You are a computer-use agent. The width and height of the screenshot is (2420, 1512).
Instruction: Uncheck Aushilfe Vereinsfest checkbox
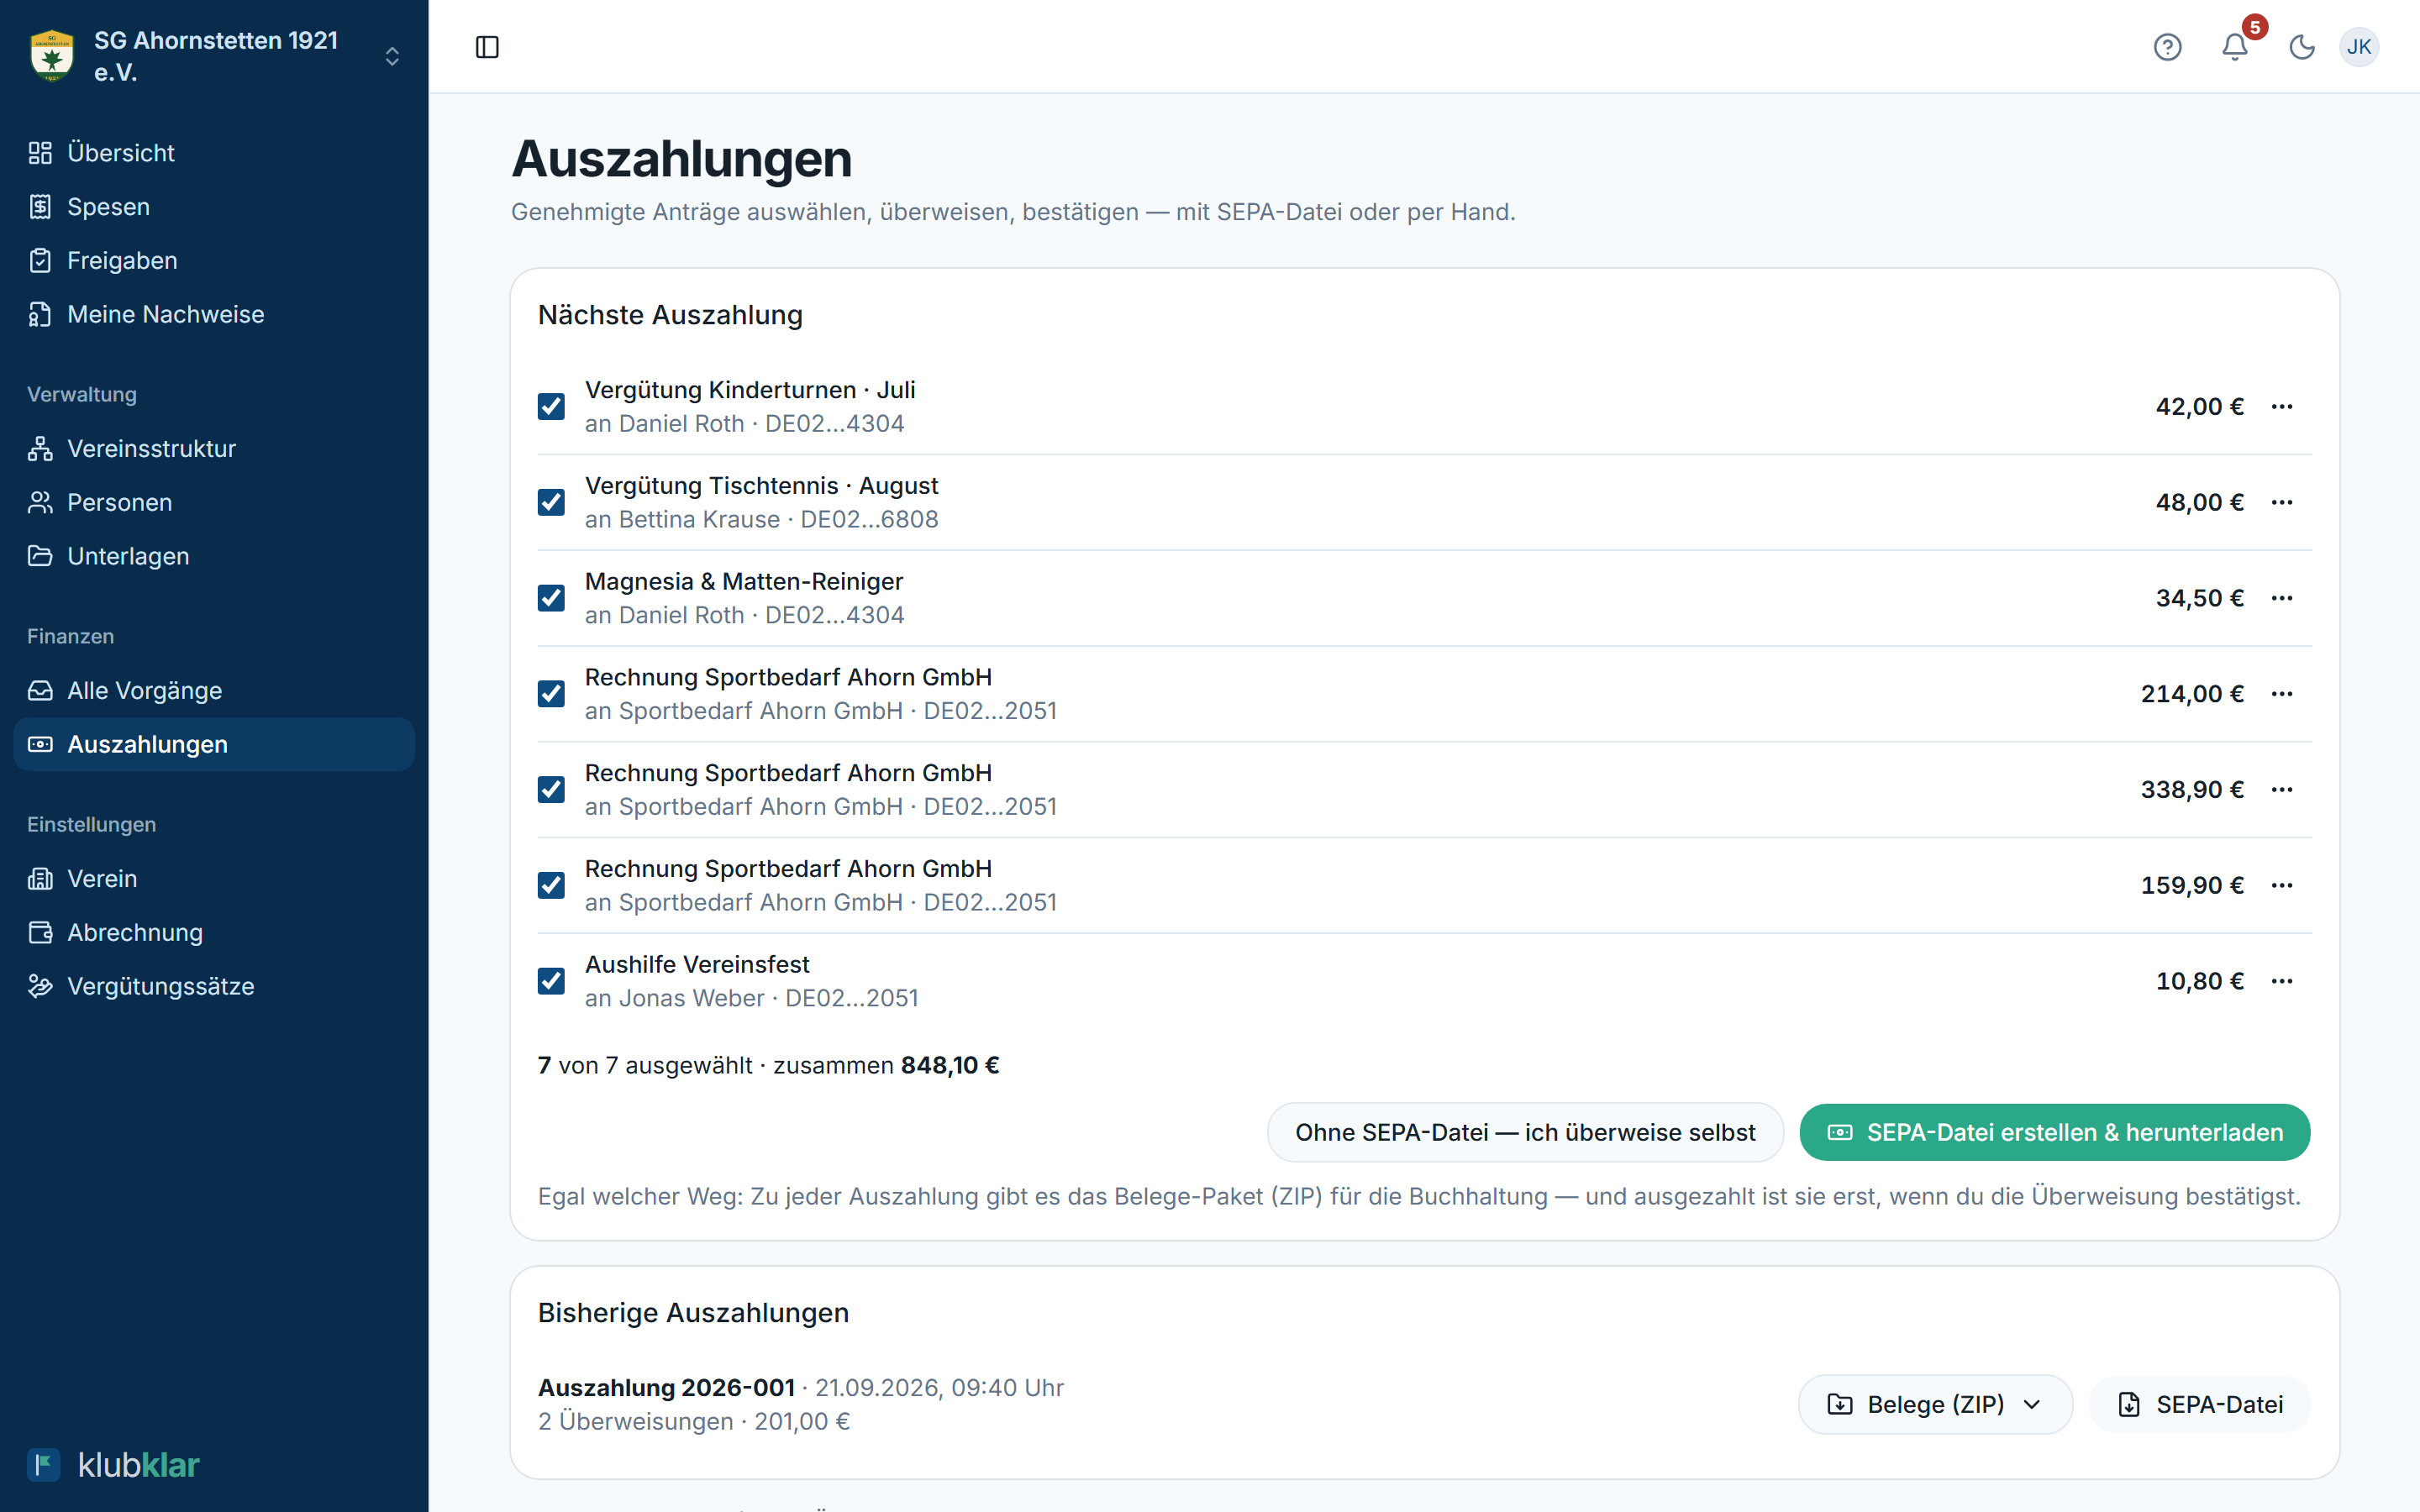tap(551, 981)
